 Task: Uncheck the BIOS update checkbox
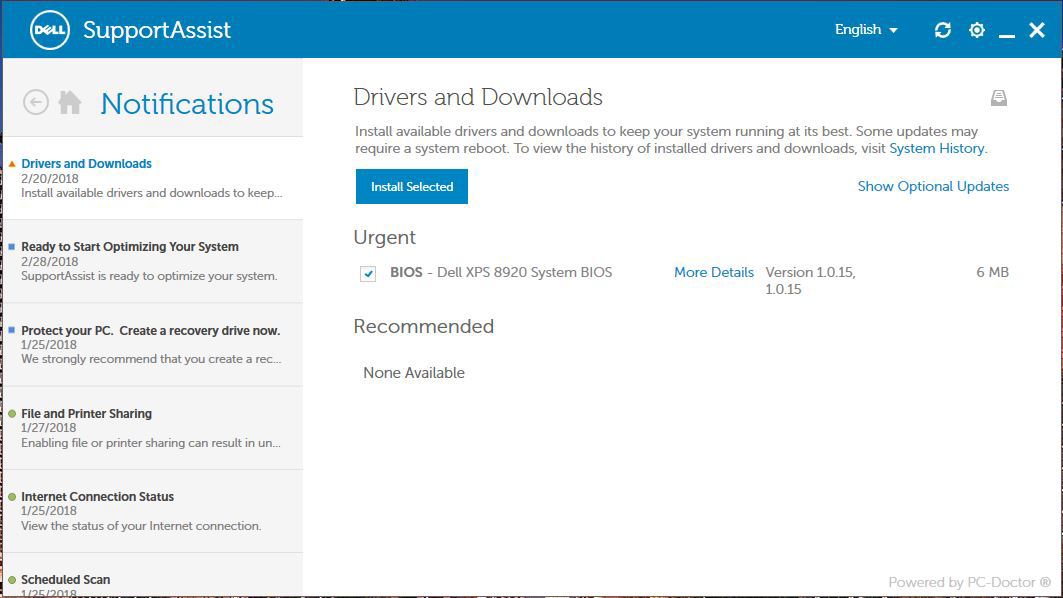click(368, 273)
